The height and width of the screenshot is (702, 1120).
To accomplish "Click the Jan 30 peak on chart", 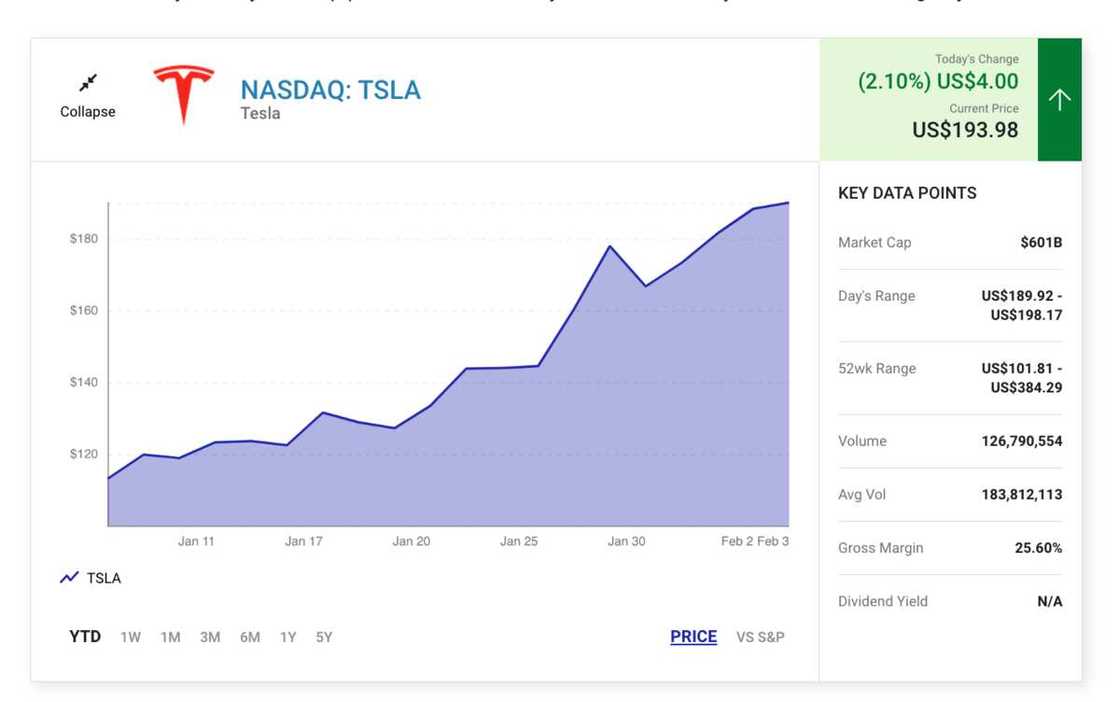I will (609, 246).
